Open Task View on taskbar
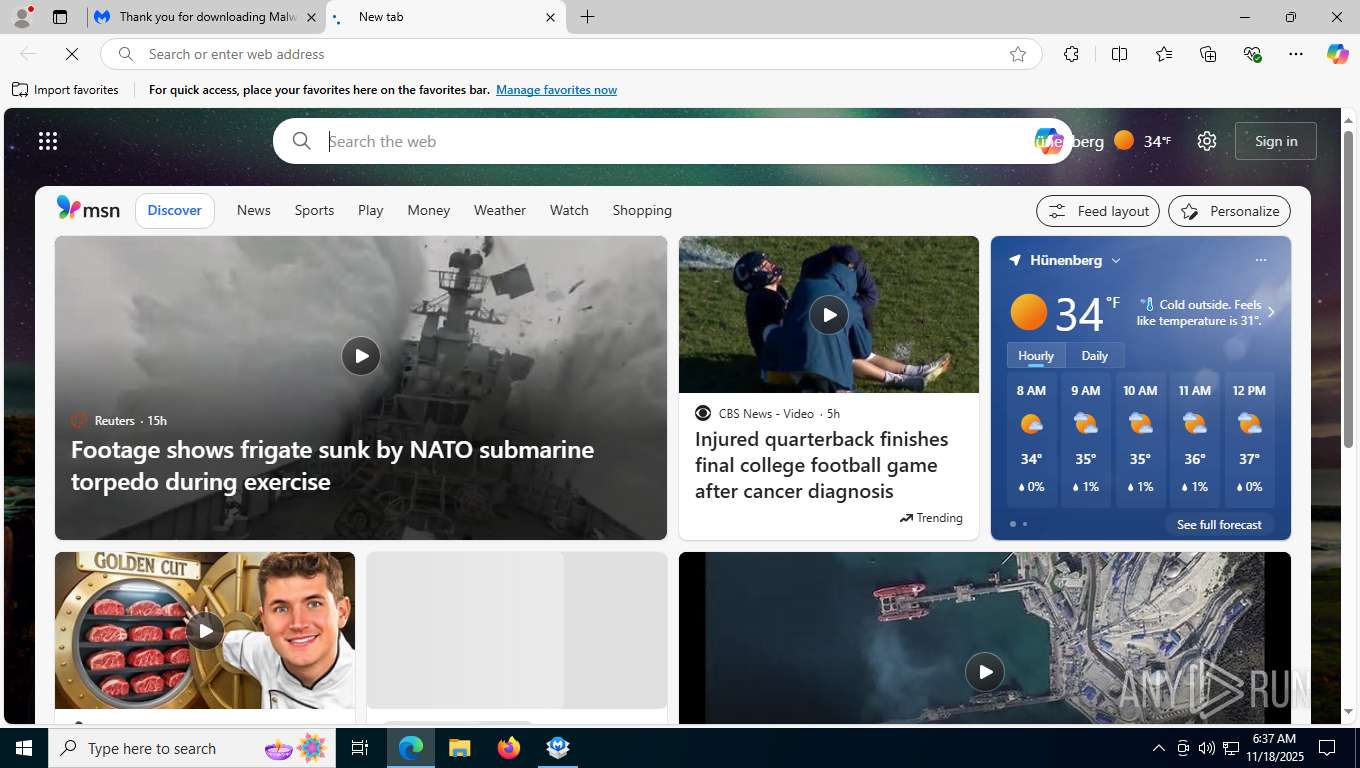 [x=360, y=748]
